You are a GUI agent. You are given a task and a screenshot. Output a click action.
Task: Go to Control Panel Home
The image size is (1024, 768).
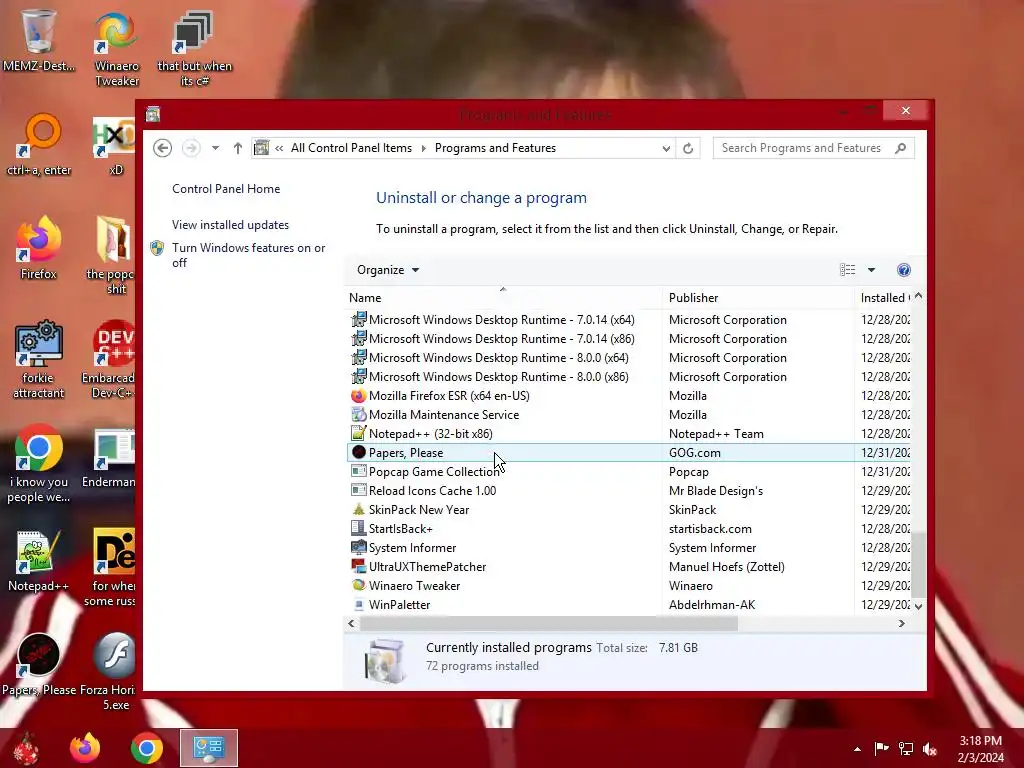coord(226,189)
